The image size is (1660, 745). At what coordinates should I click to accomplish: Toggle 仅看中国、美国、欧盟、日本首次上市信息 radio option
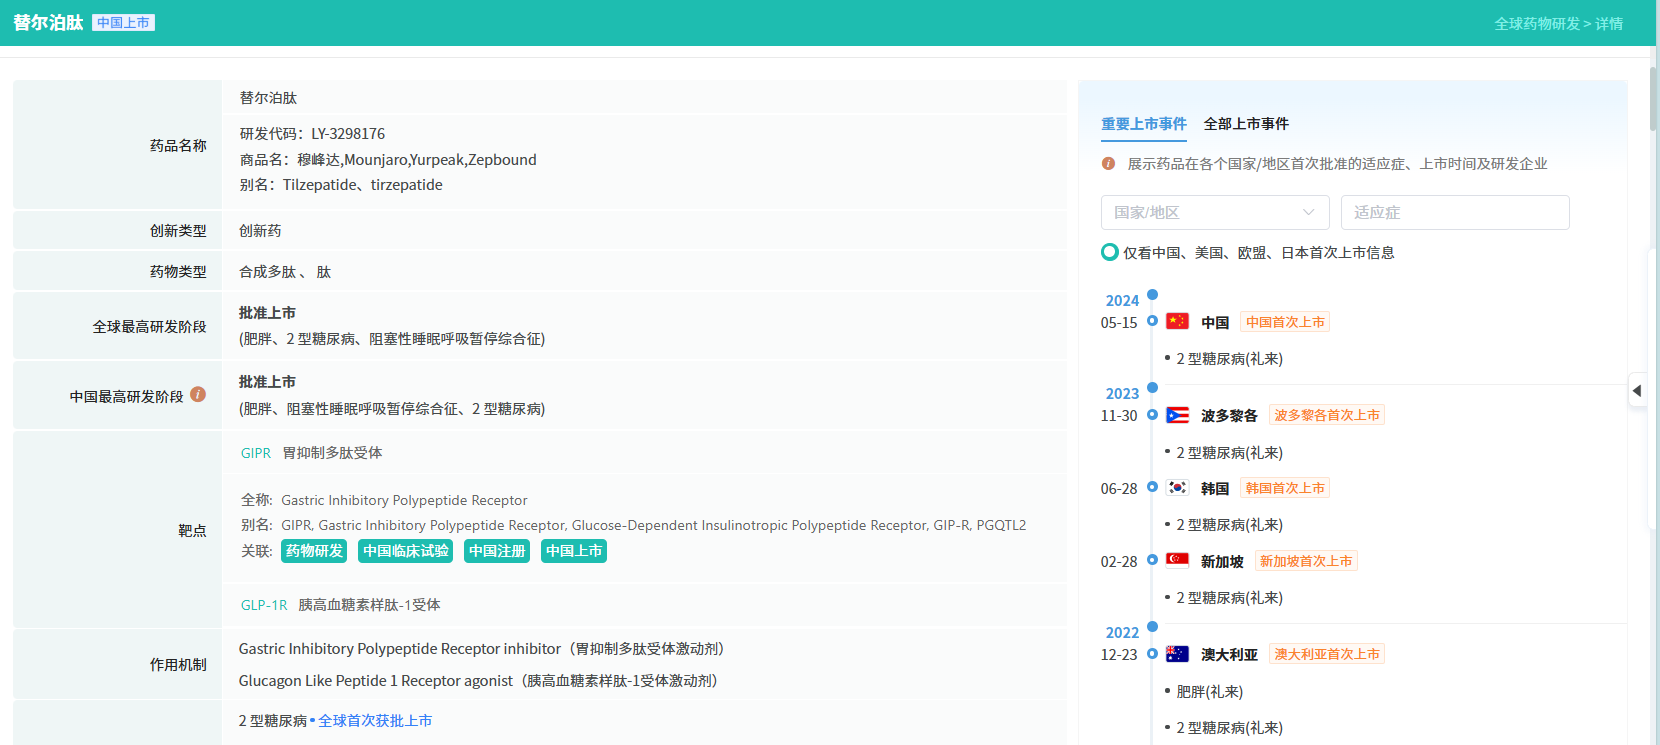1109,252
